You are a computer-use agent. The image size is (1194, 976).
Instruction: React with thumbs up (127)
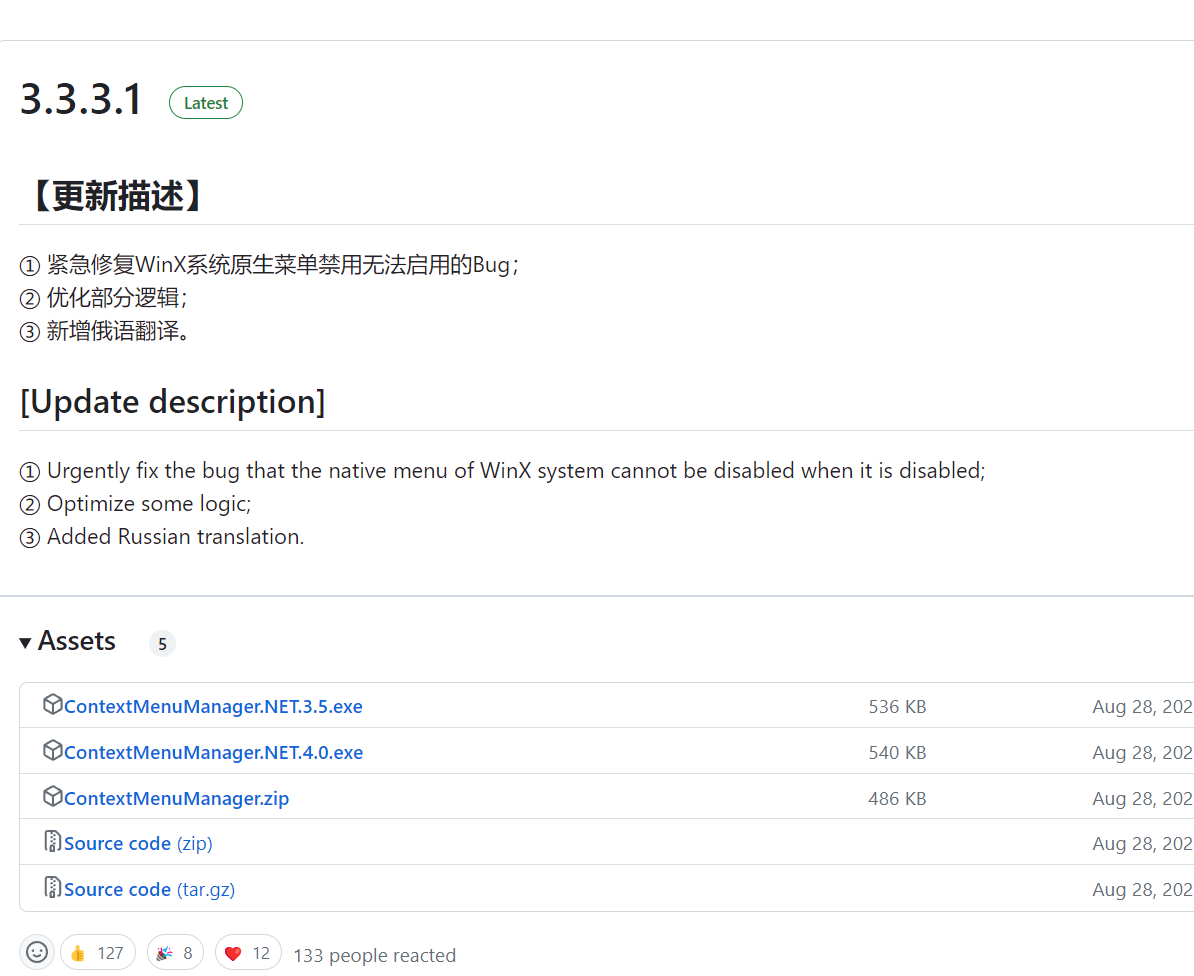click(97, 952)
